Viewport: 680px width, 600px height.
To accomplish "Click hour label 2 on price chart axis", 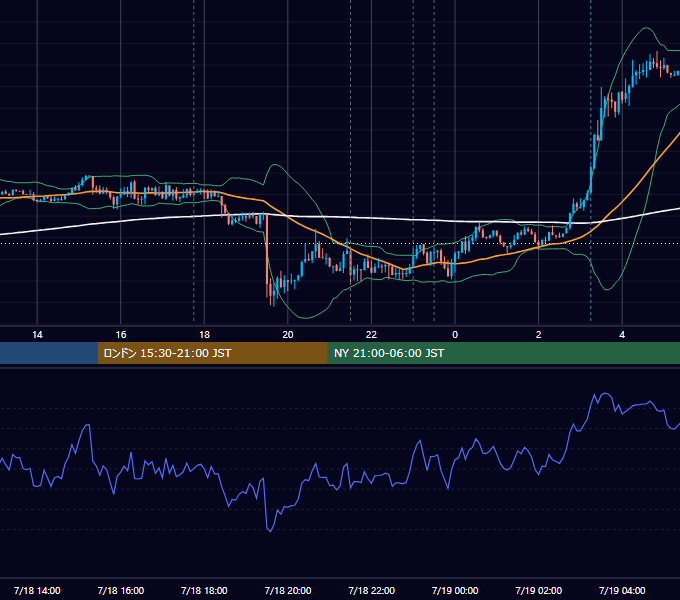I will click(539, 335).
